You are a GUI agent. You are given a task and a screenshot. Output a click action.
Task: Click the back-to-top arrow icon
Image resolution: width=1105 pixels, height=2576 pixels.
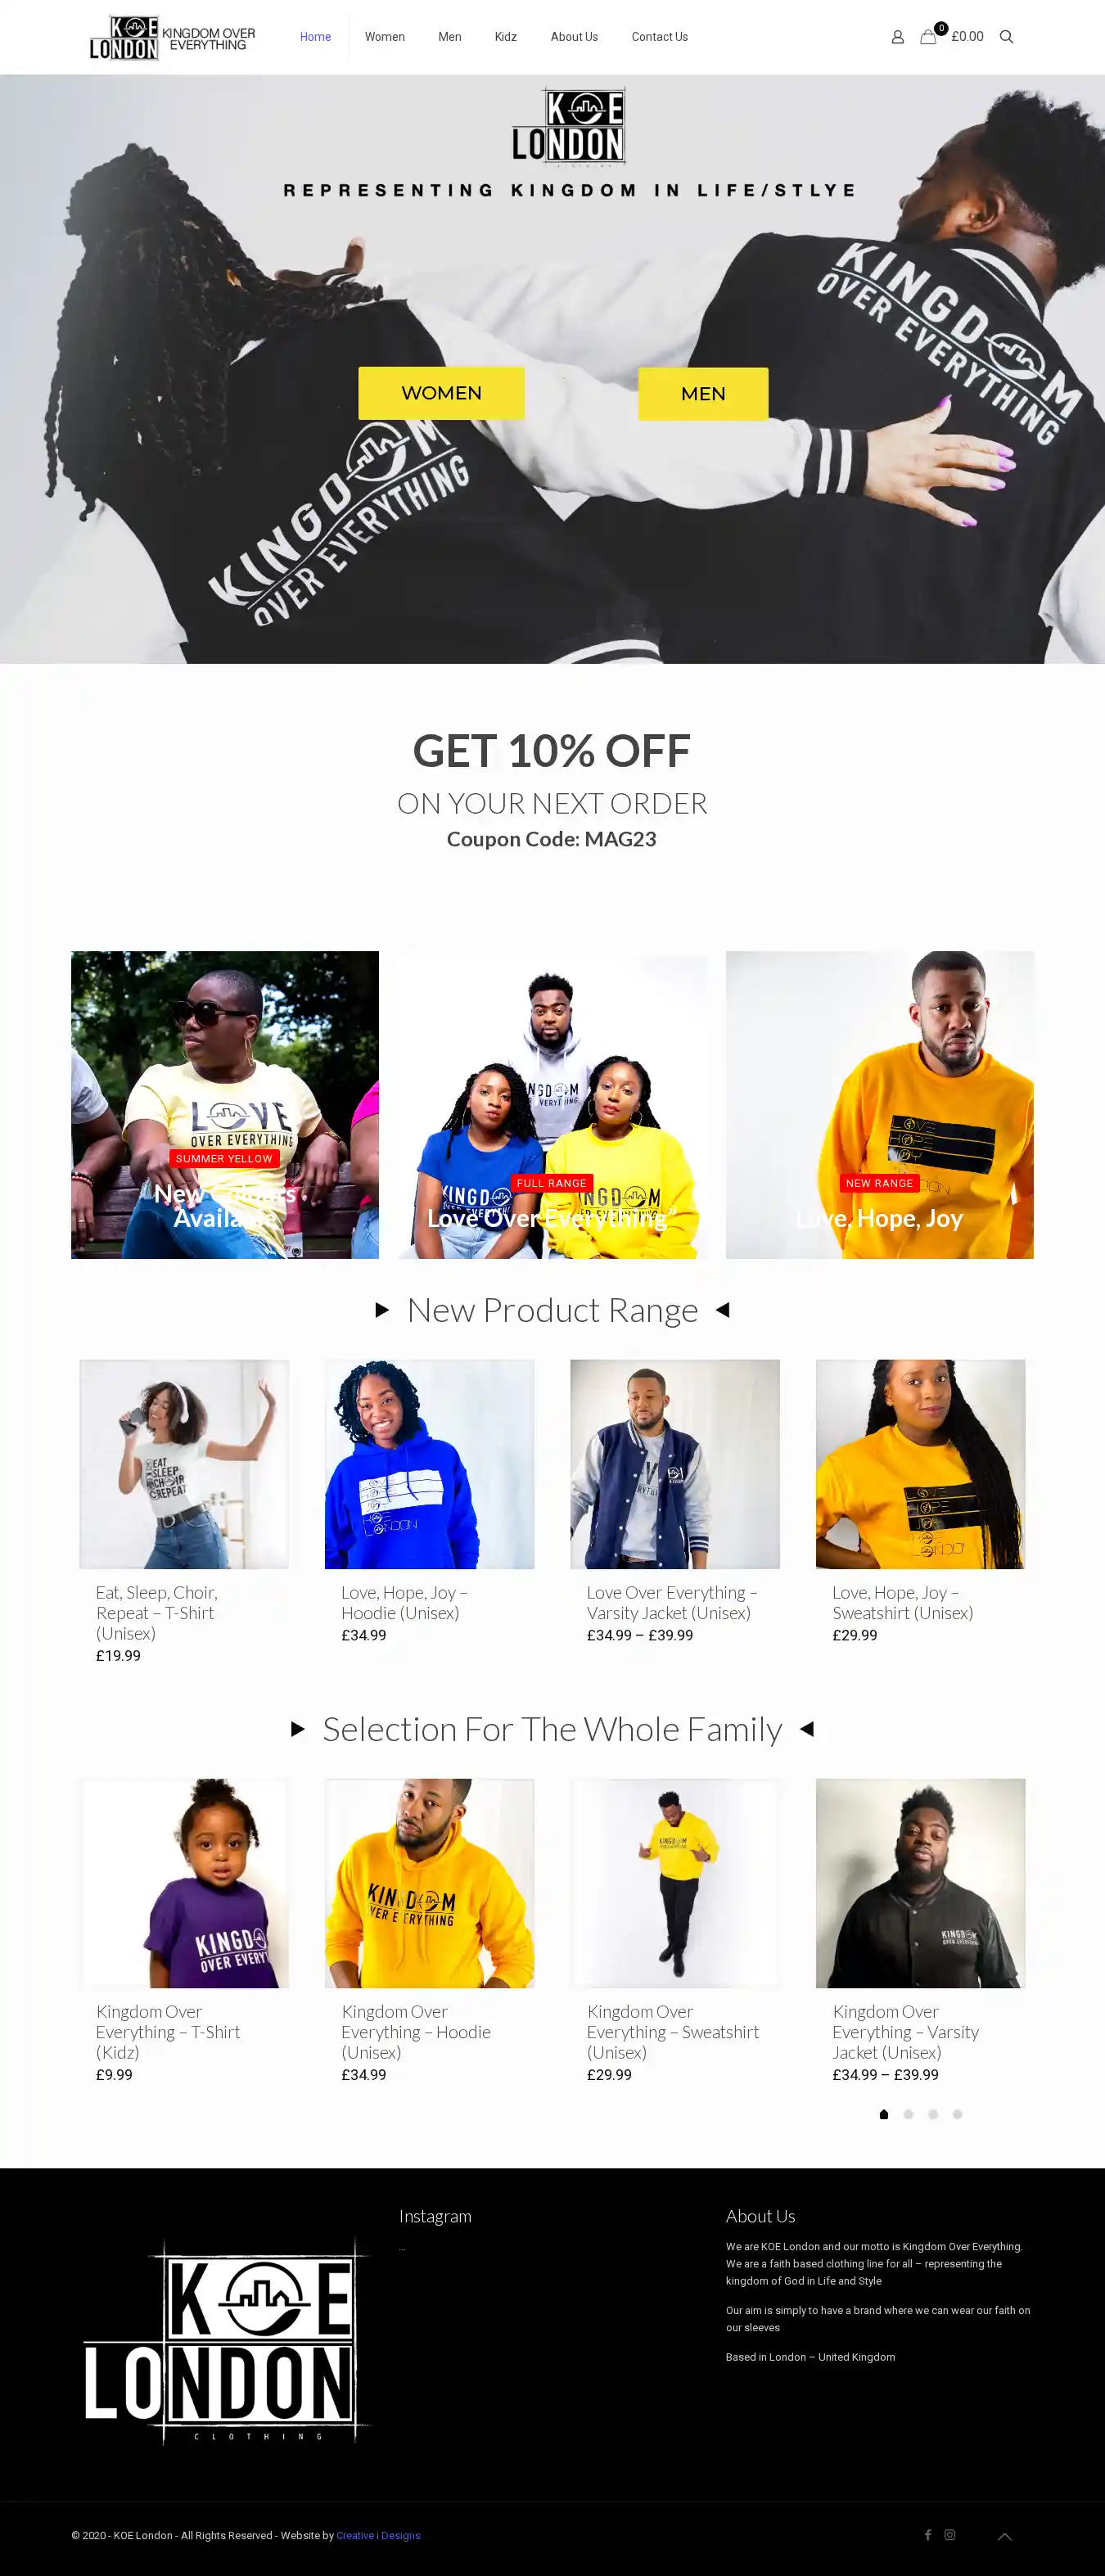1005,2536
